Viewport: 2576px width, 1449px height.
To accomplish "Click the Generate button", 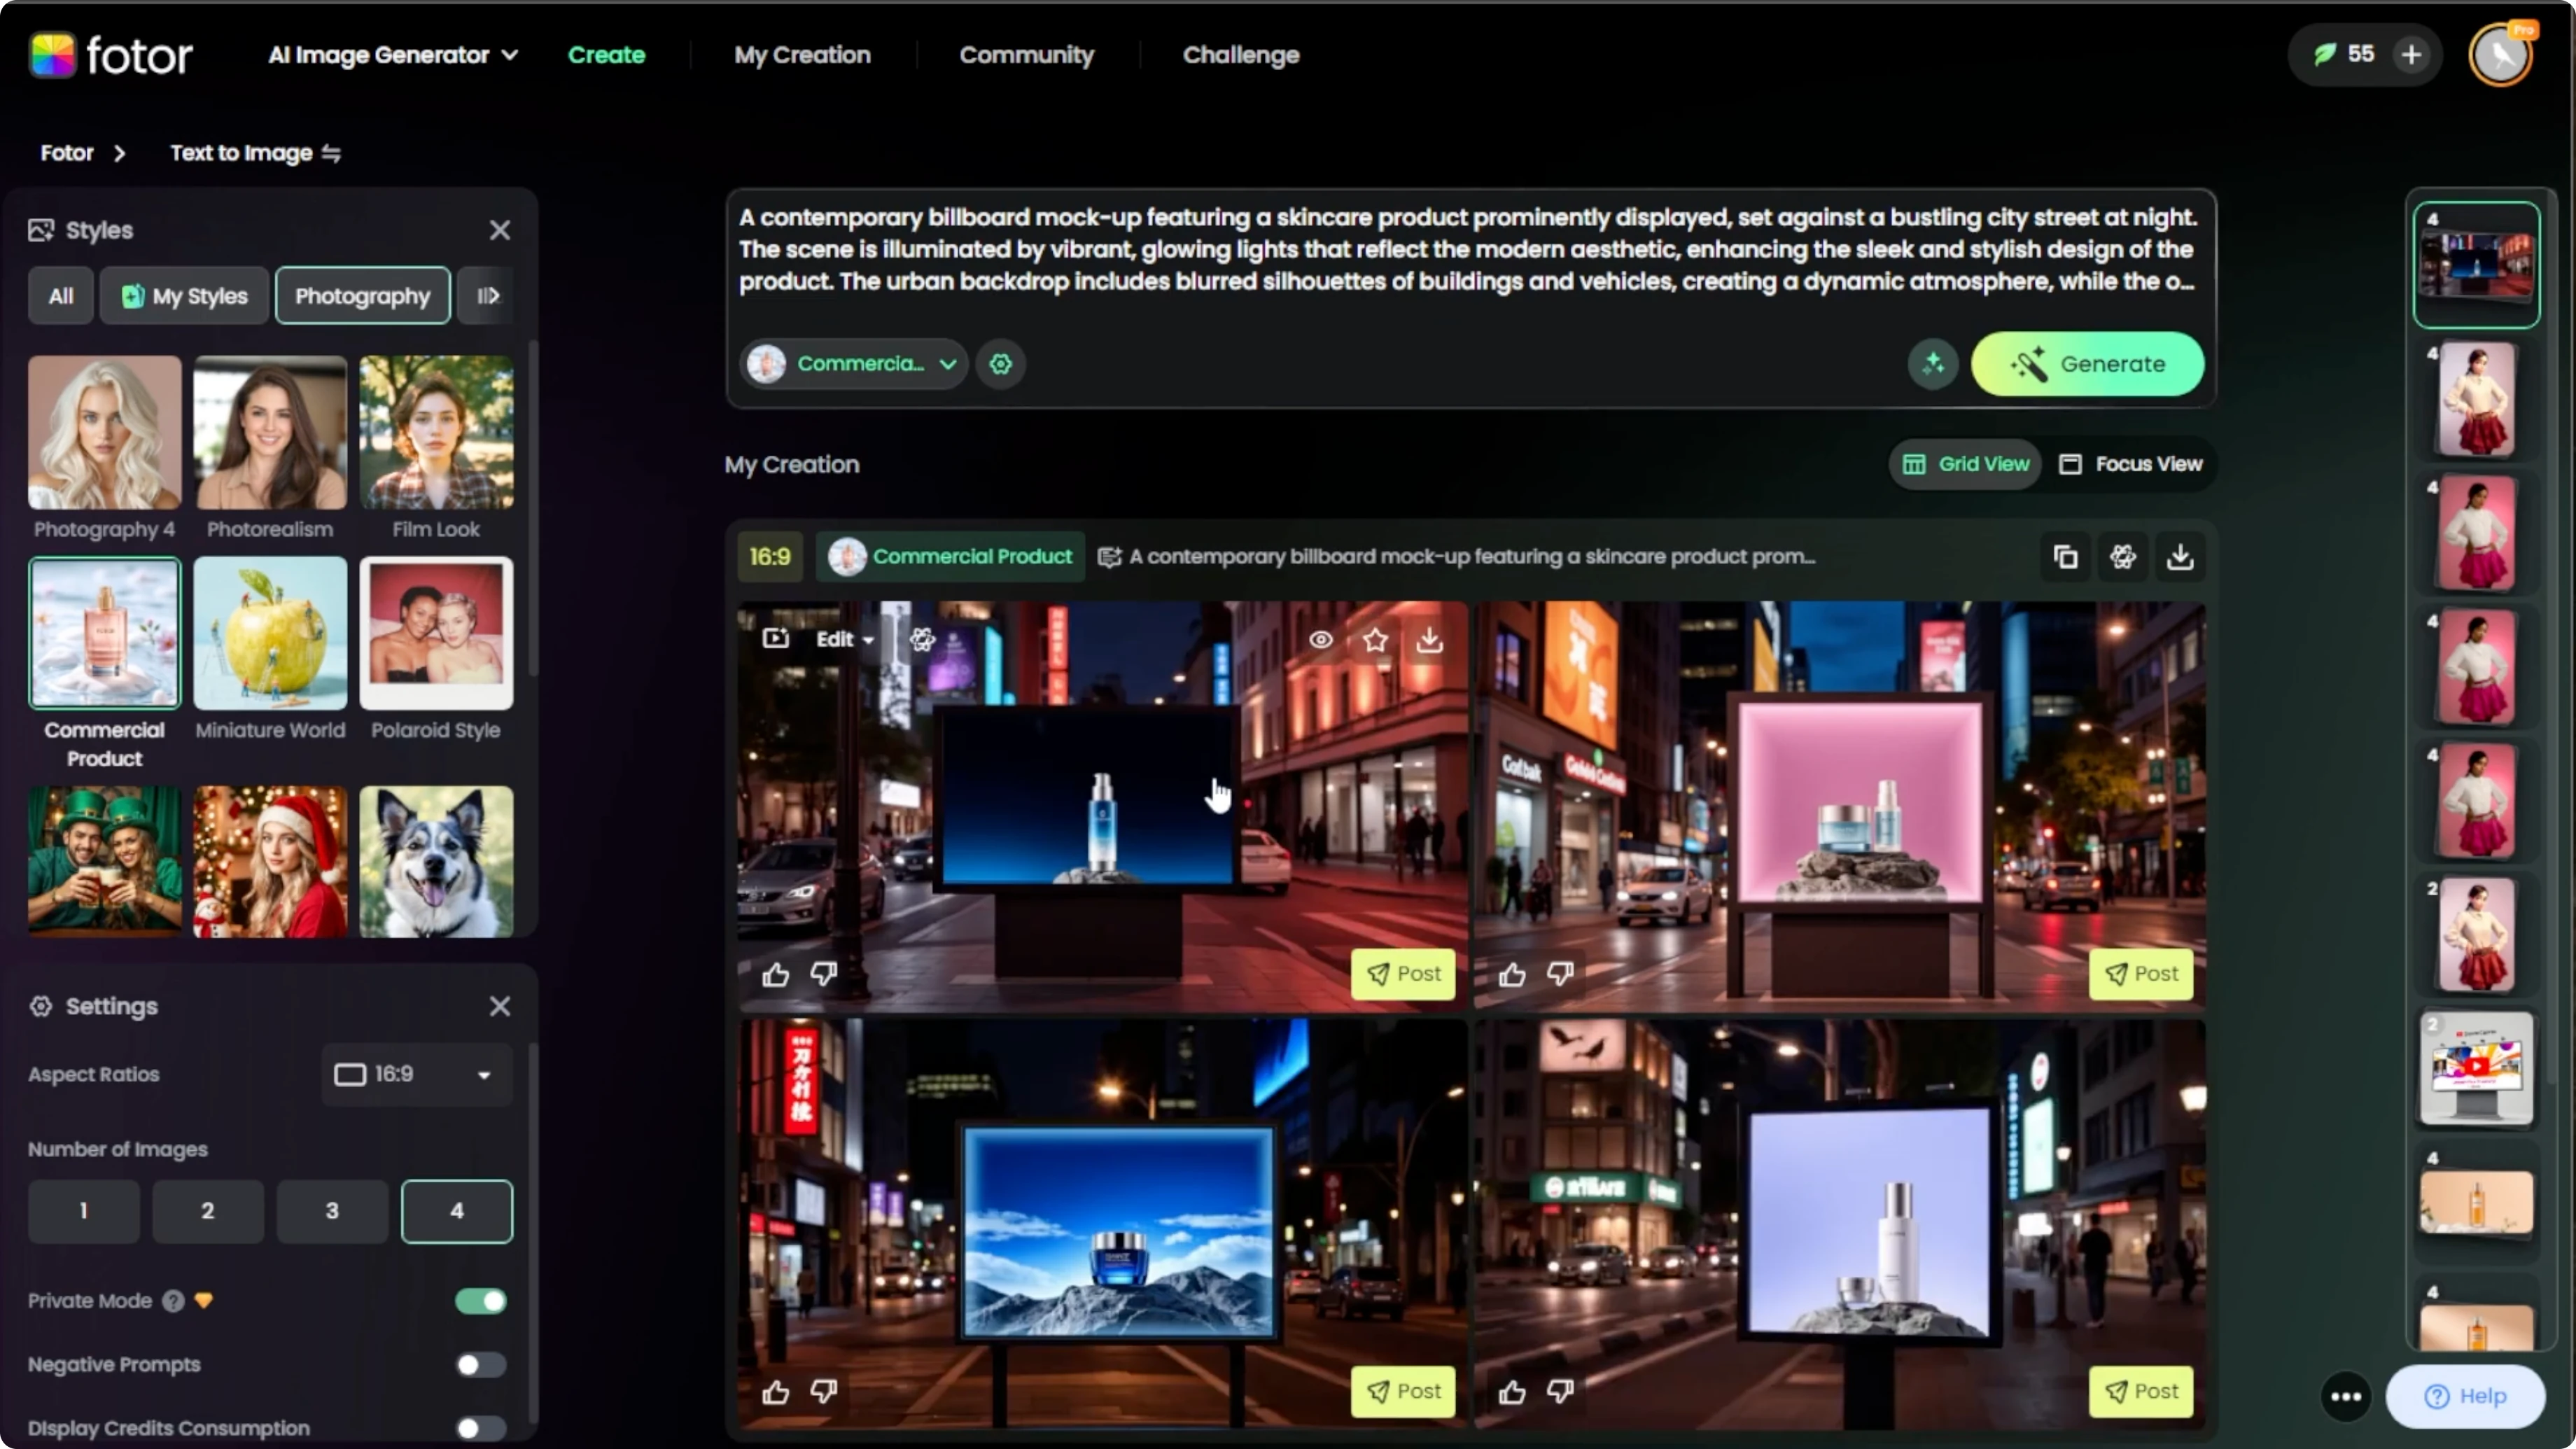I will point(2087,364).
